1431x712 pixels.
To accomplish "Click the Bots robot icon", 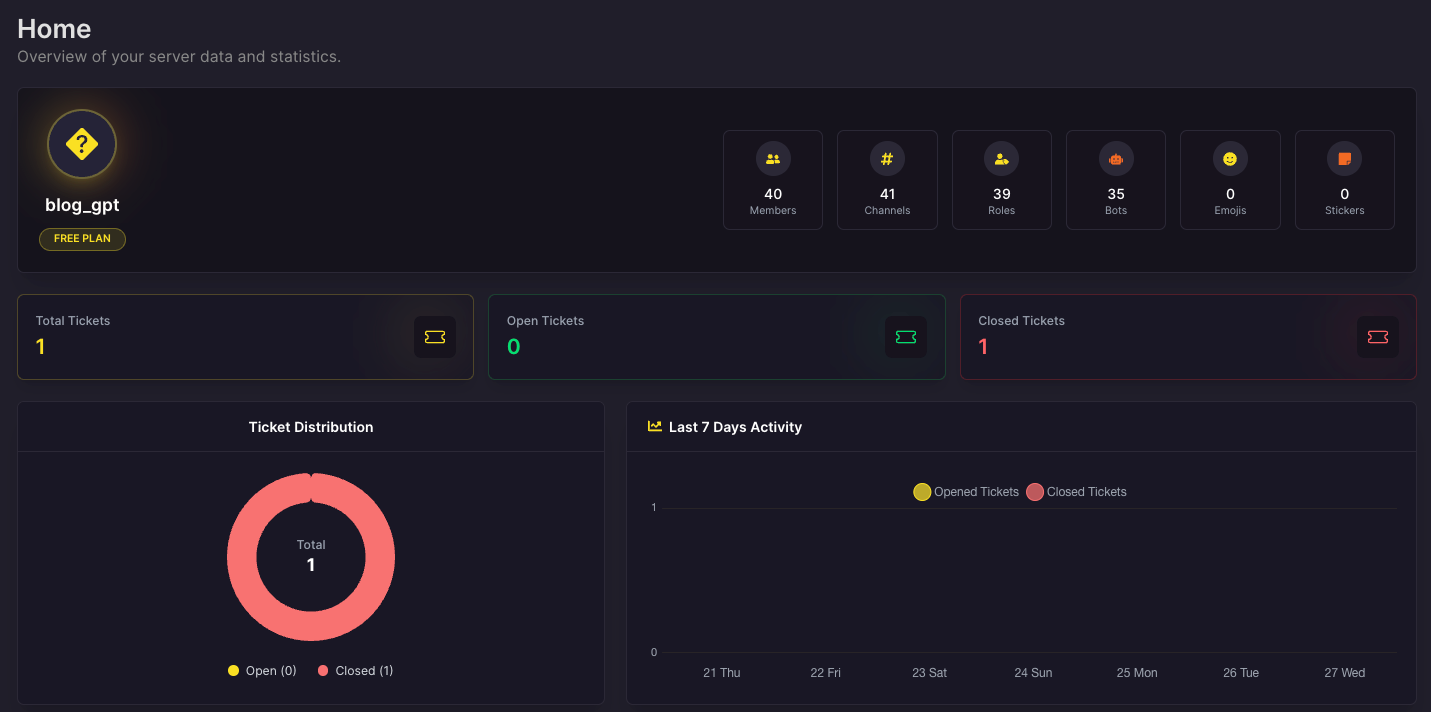I will (x=1116, y=158).
